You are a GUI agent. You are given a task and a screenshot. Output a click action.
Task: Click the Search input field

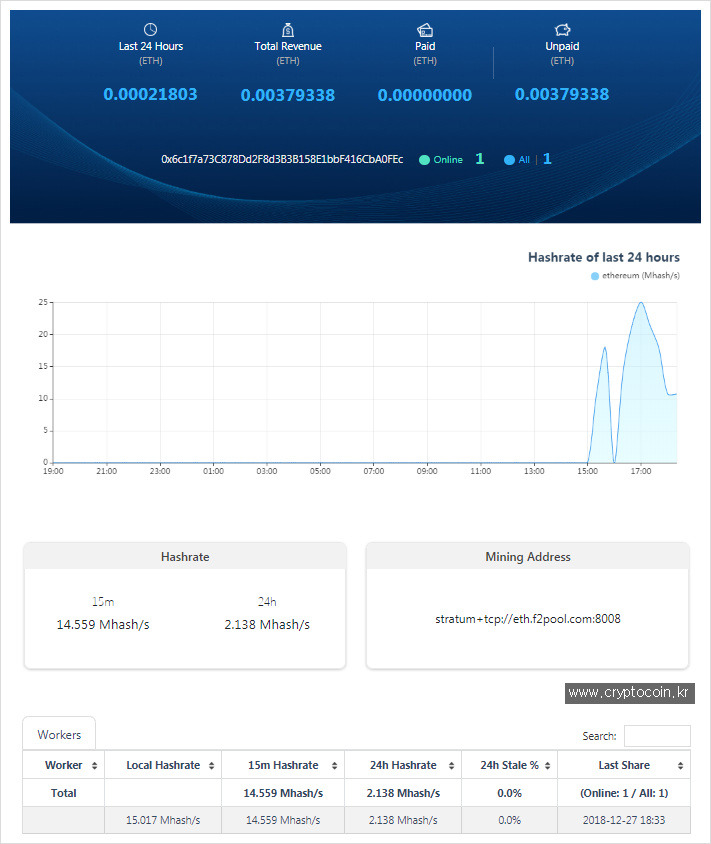click(657, 736)
